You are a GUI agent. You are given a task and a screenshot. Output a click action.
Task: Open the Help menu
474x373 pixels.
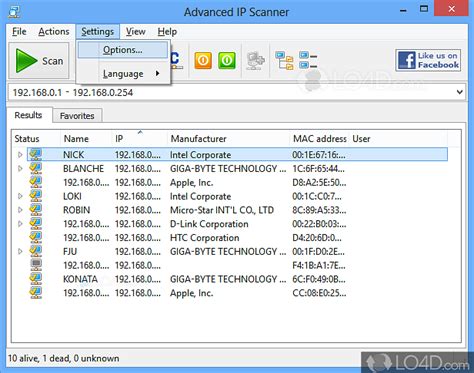[x=167, y=32]
